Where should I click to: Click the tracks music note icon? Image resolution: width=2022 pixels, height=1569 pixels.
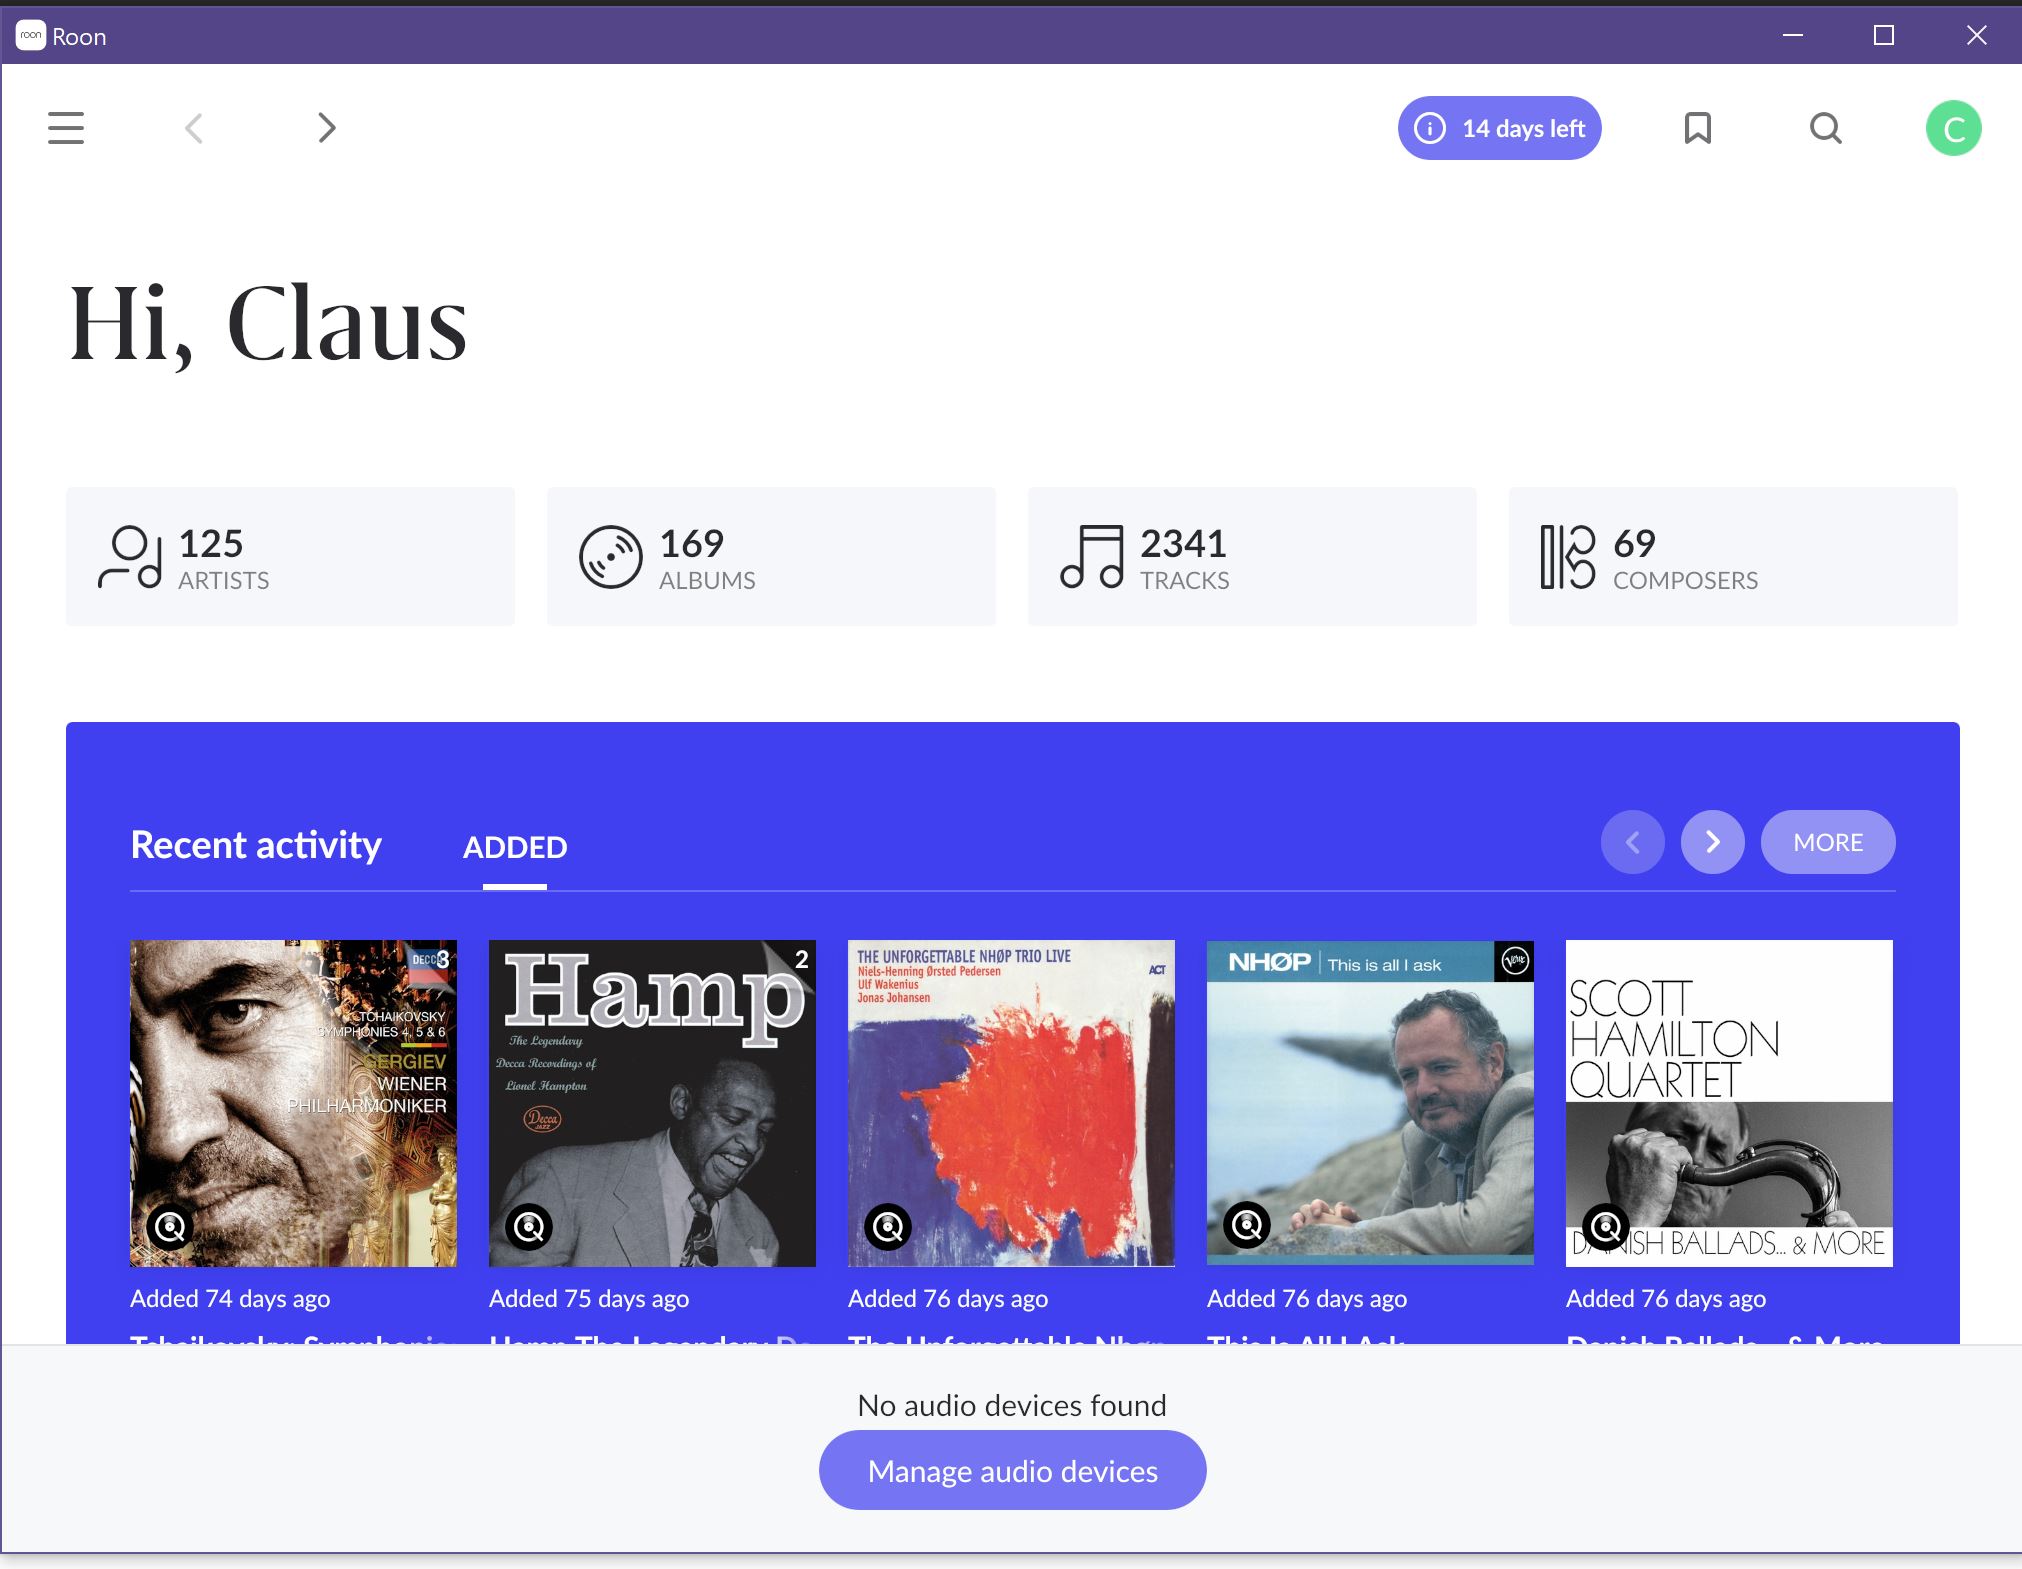click(x=1092, y=557)
